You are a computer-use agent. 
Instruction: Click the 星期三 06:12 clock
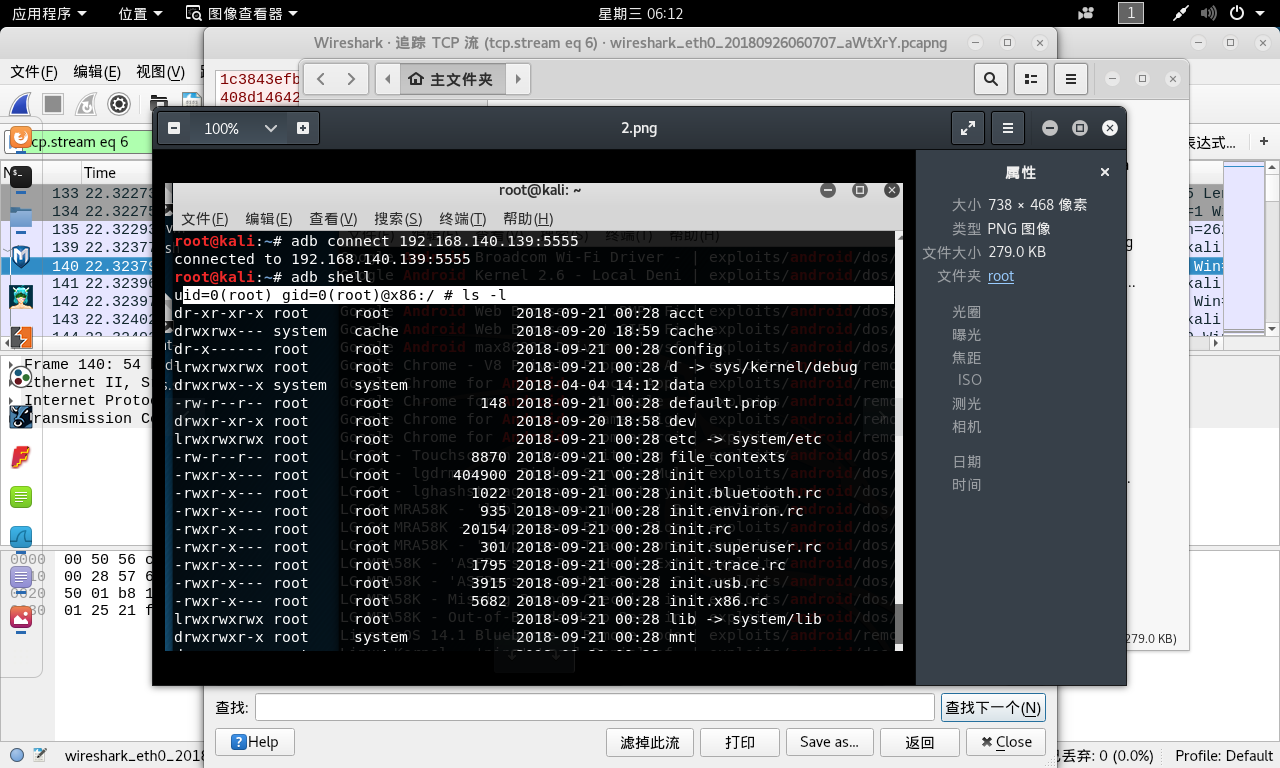(640, 14)
